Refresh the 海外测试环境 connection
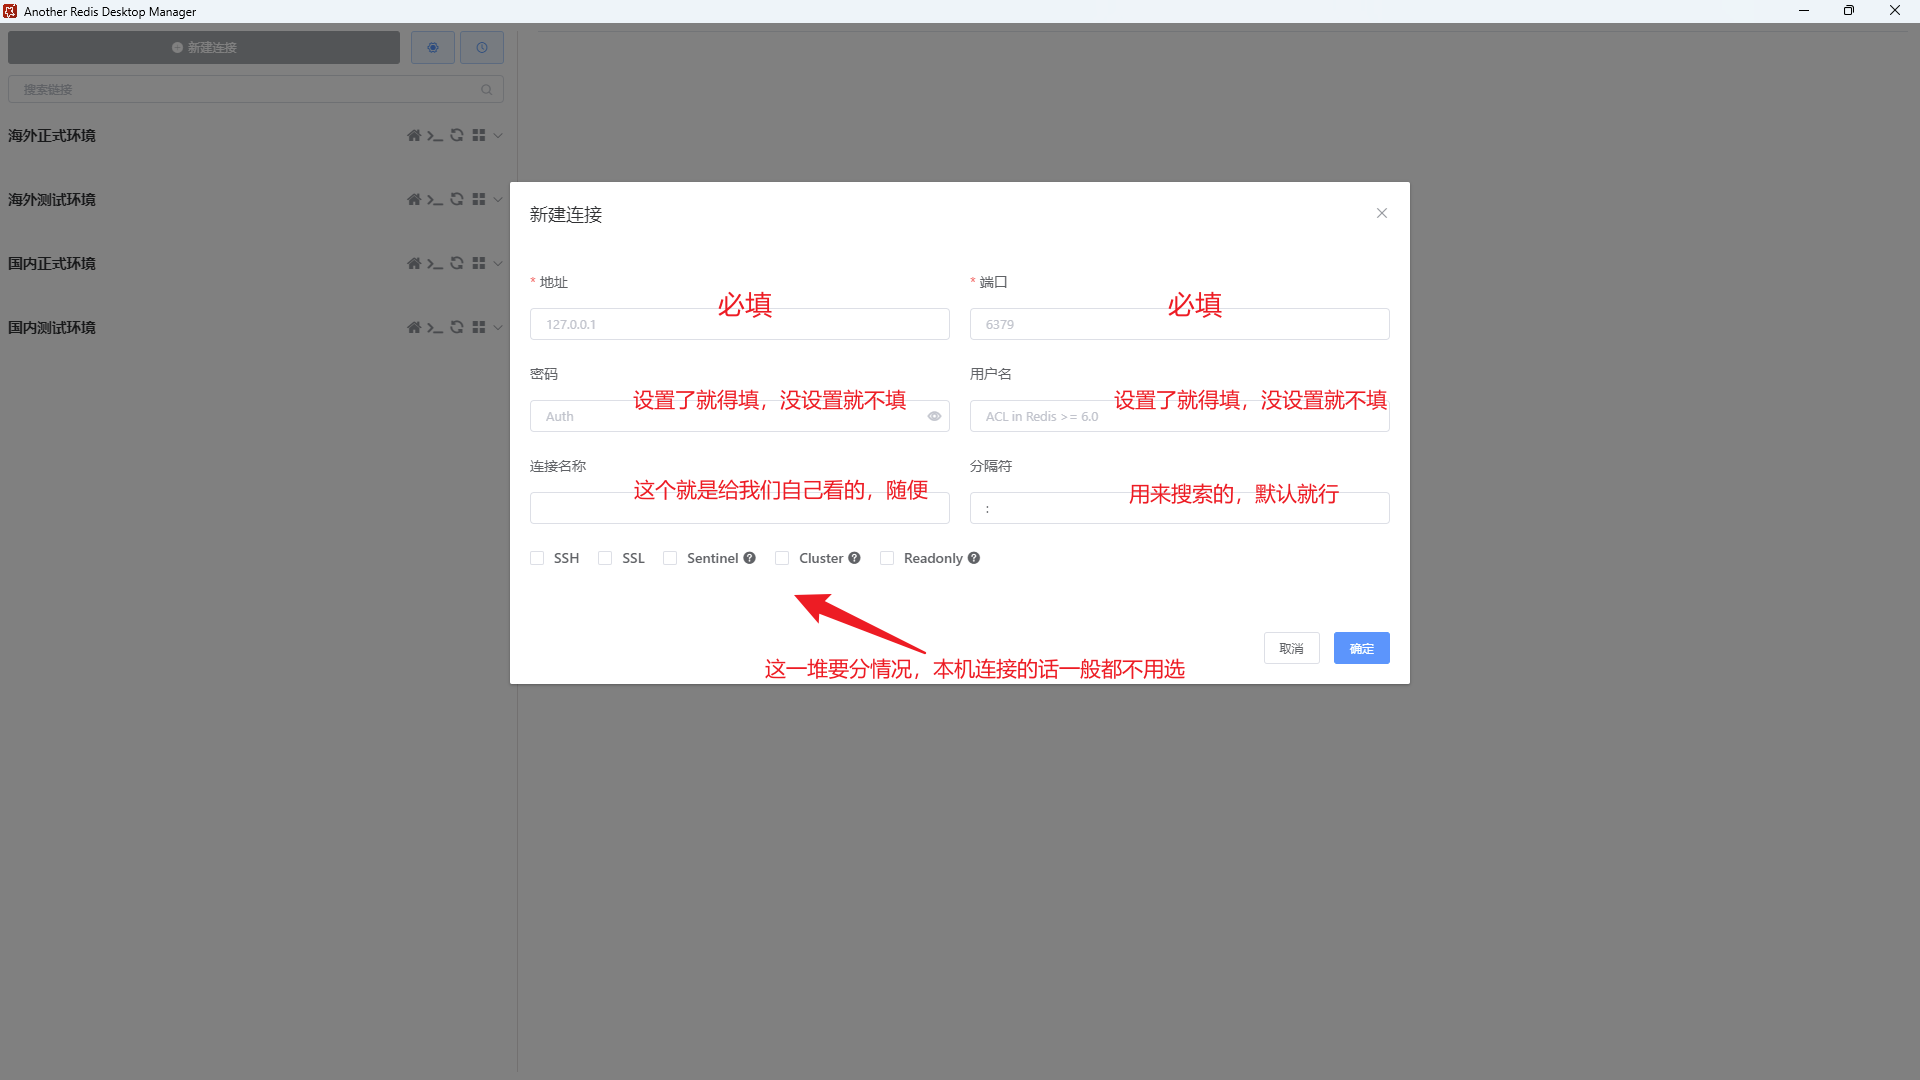1920x1080 pixels. tap(457, 199)
